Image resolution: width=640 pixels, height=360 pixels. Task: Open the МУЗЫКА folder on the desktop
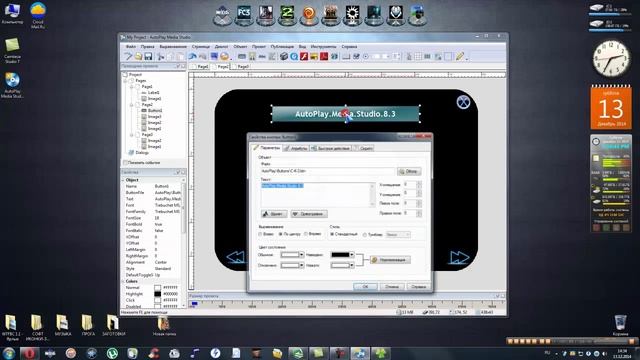coord(62,325)
